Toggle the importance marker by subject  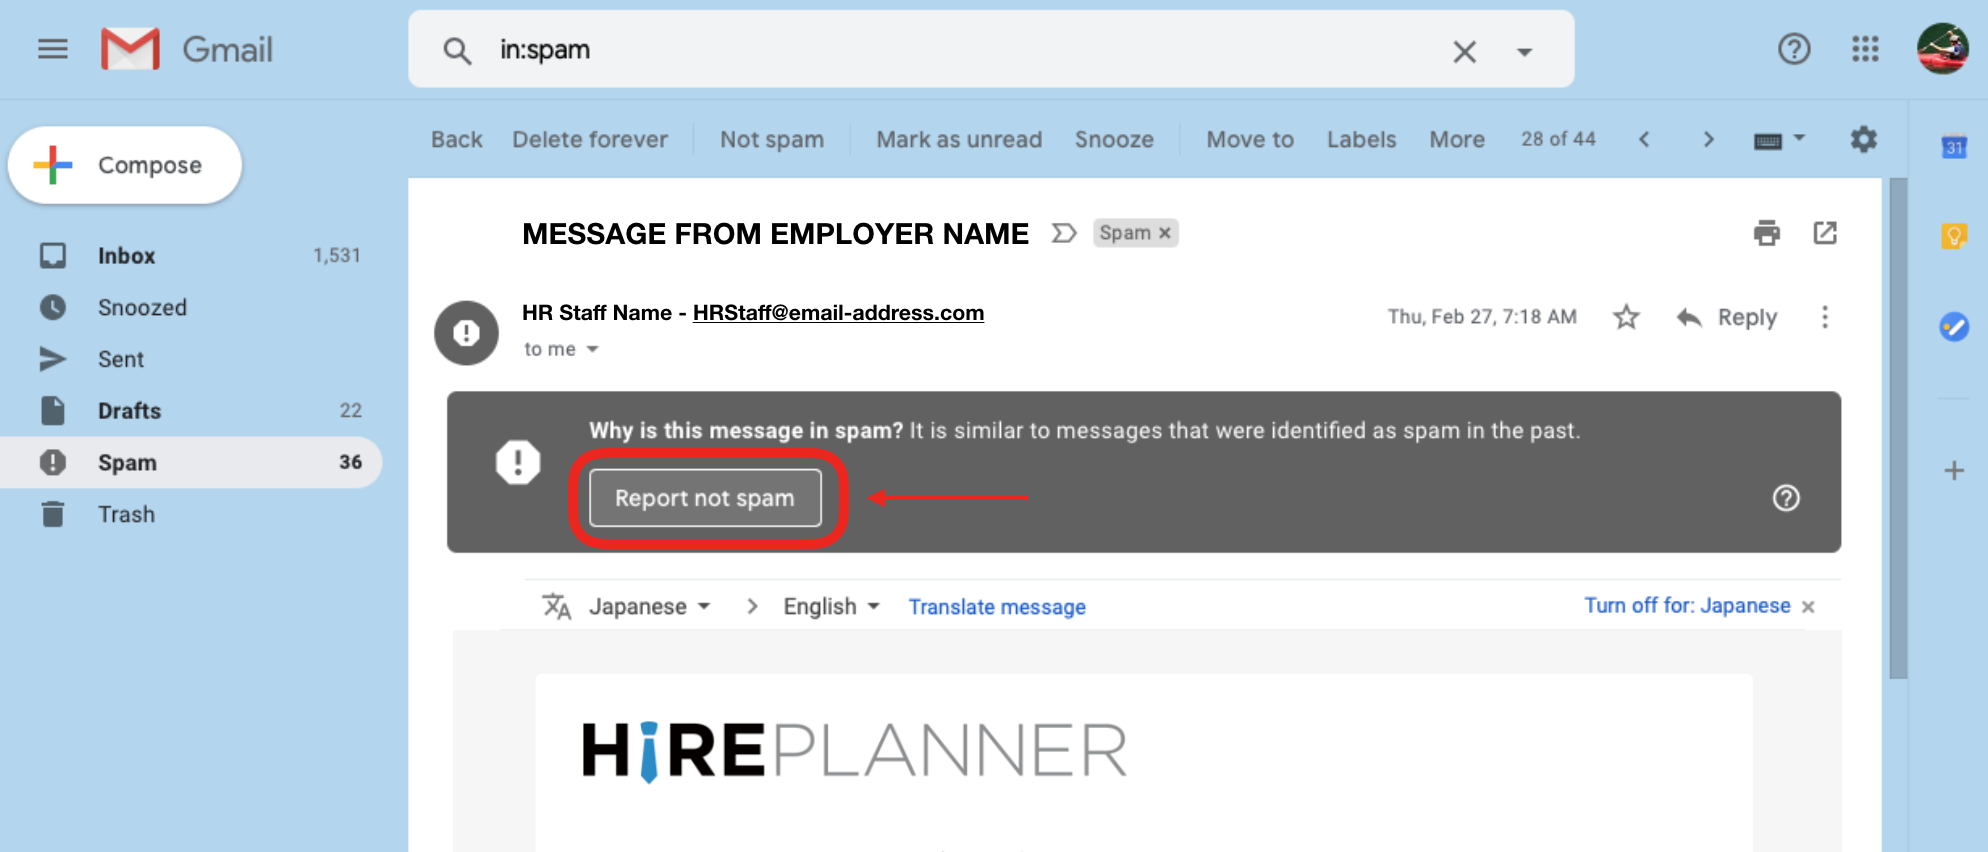click(x=1064, y=233)
